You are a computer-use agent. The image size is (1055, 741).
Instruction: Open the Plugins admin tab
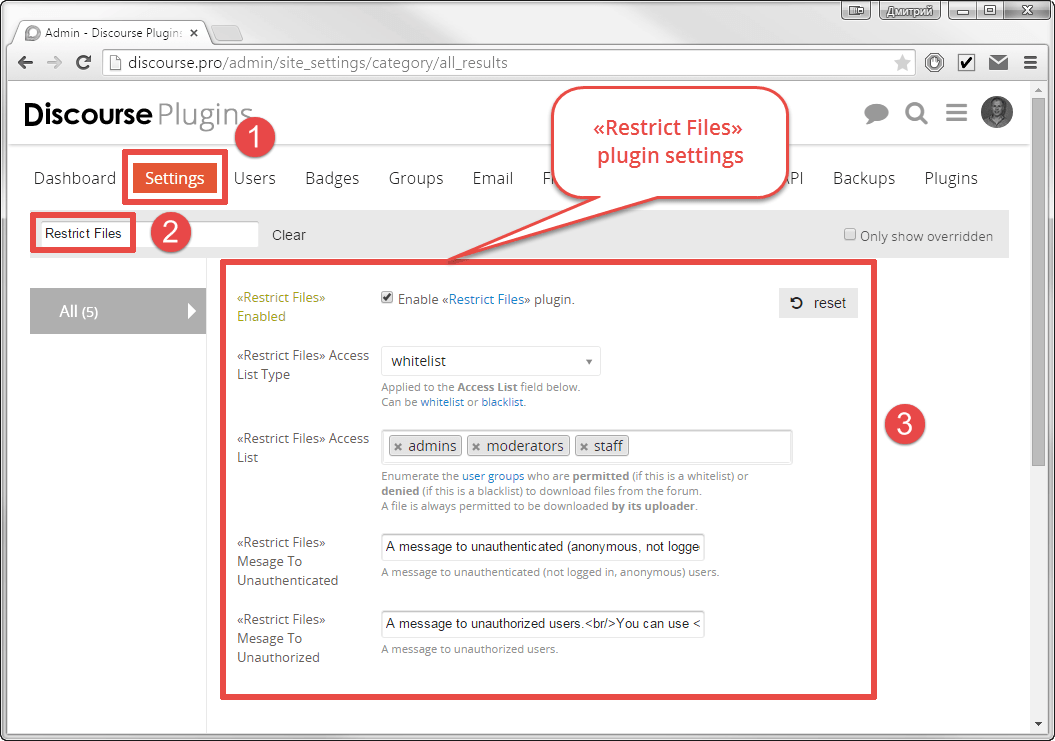[x=951, y=178]
